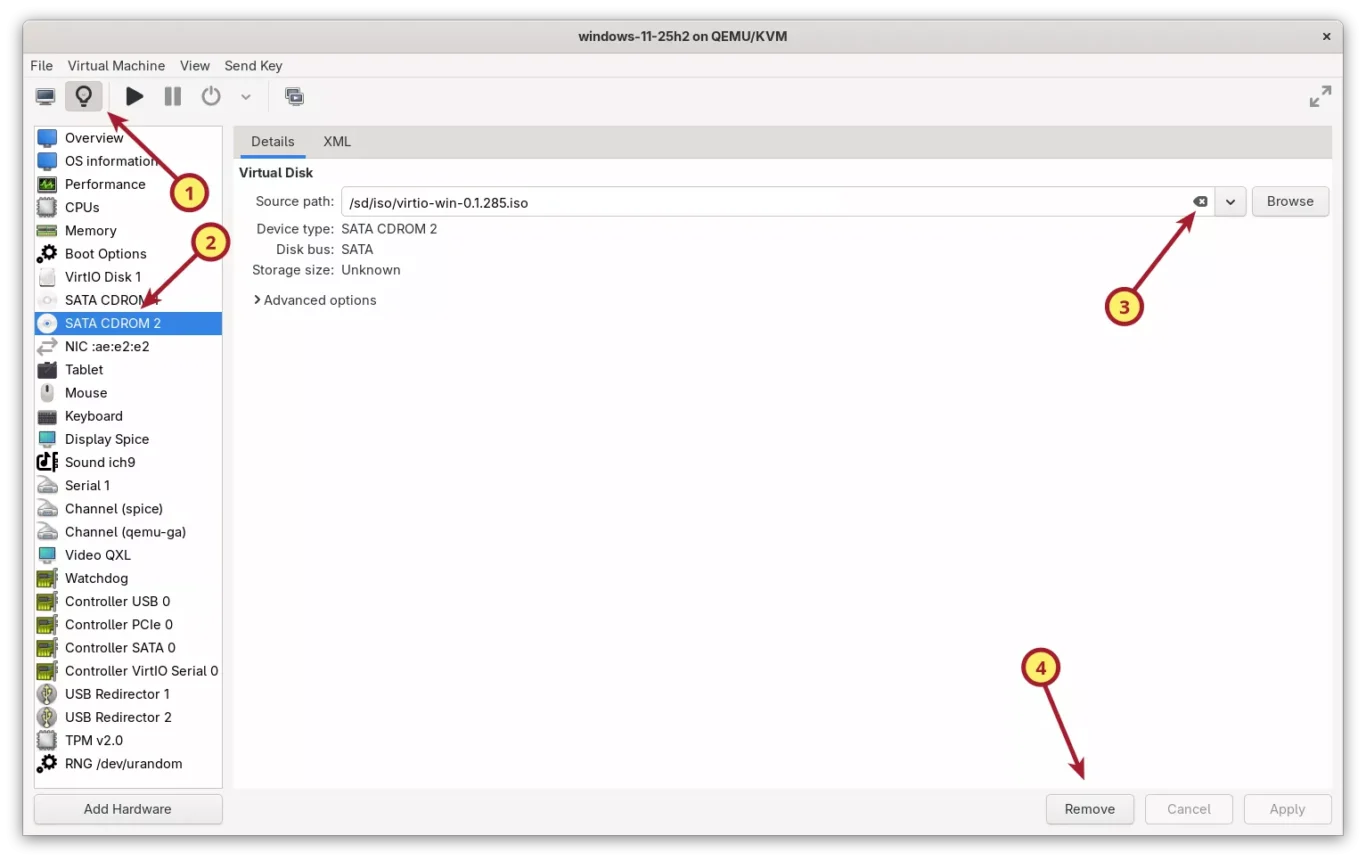
Task: Select Controller USB 0
Action: click(x=128, y=601)
